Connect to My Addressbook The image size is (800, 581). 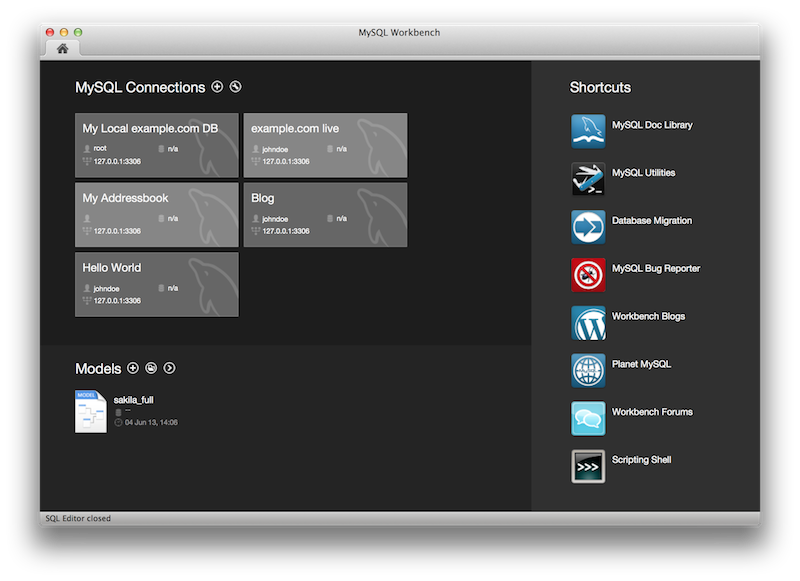(x=157, y=214)
